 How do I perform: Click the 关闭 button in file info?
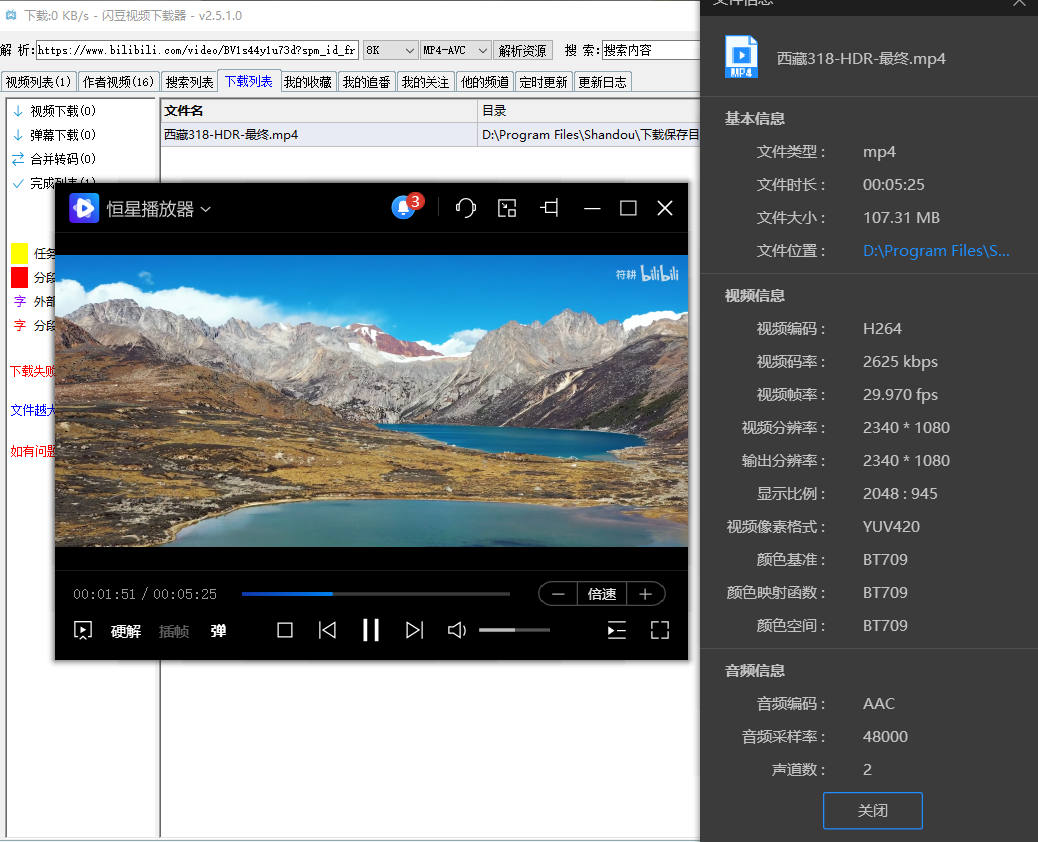click(x=872, y=811)
